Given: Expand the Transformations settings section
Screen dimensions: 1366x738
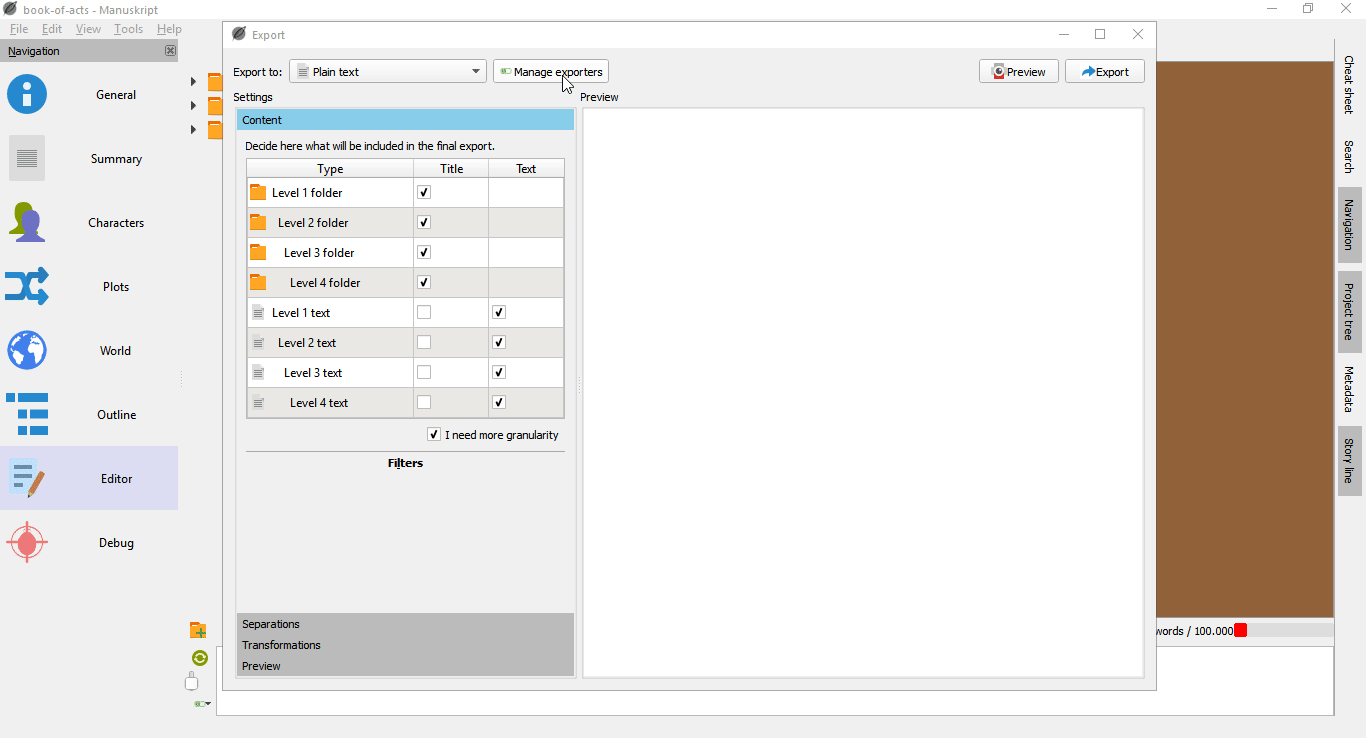Looking at the screenshot, I should tap(281, 645).
